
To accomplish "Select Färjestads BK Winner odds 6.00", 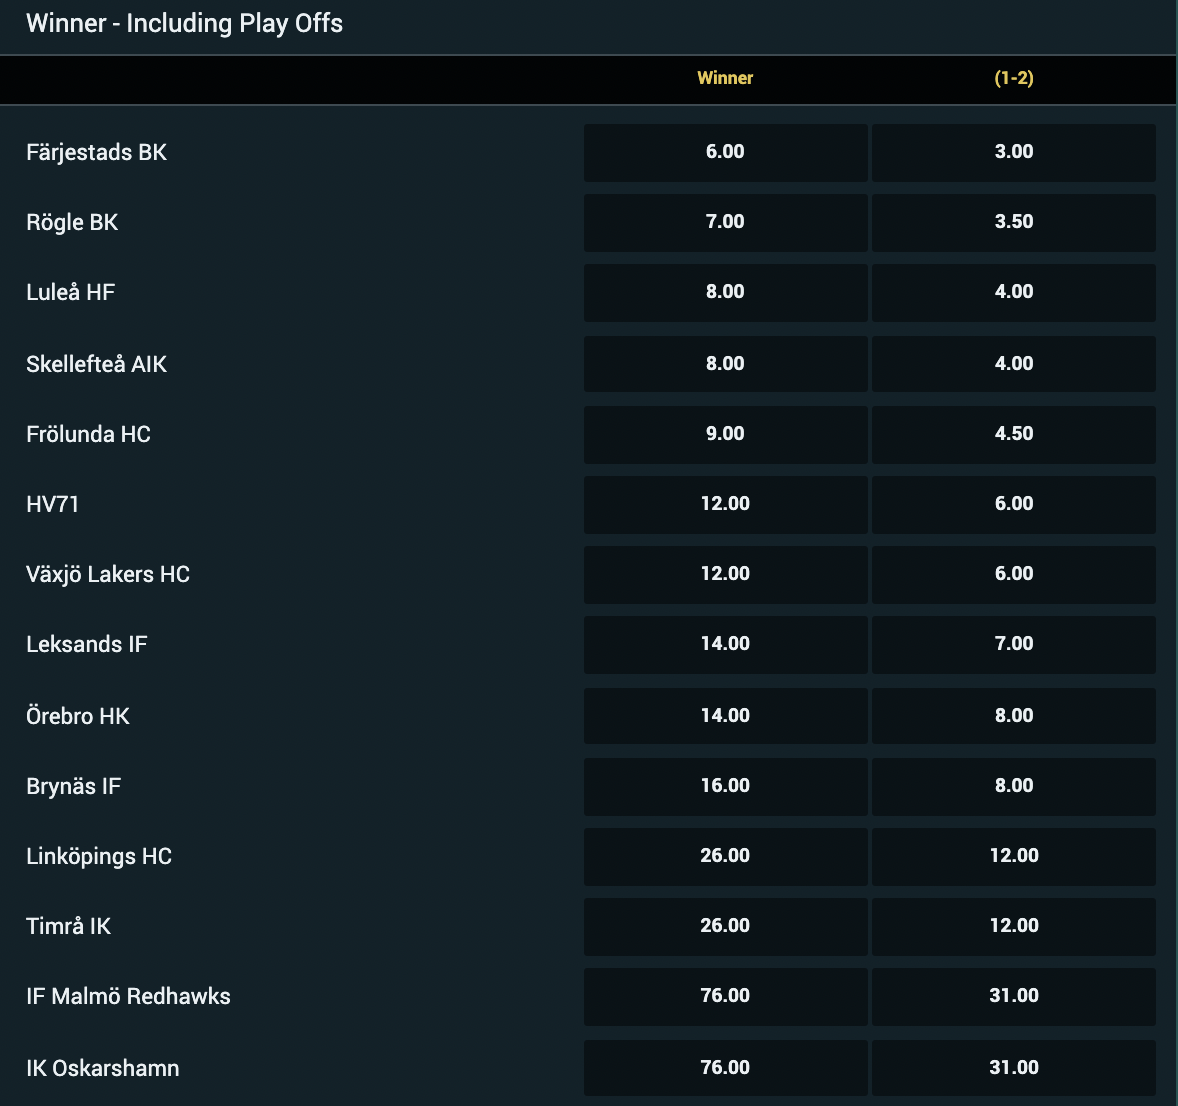I will 725,152.
